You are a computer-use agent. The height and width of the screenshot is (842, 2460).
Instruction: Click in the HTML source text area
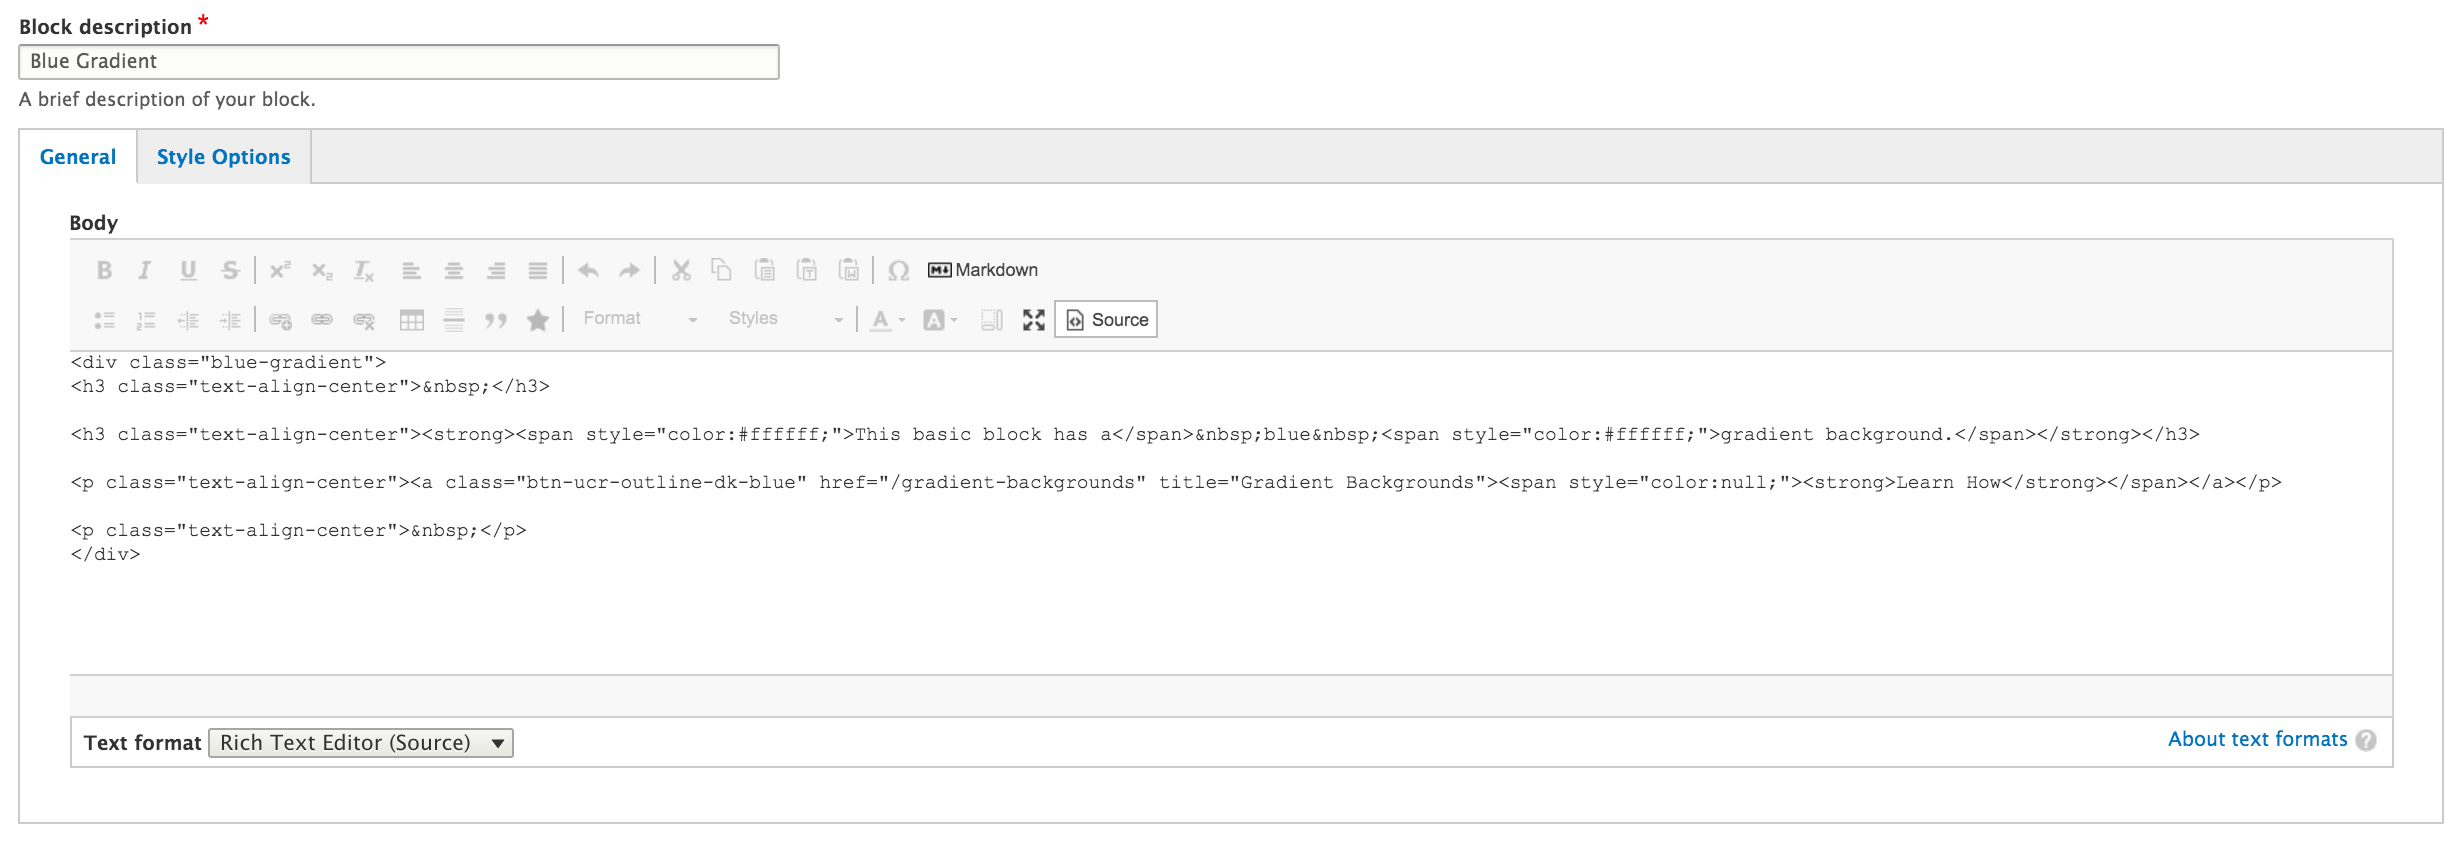pos(1231,513)
